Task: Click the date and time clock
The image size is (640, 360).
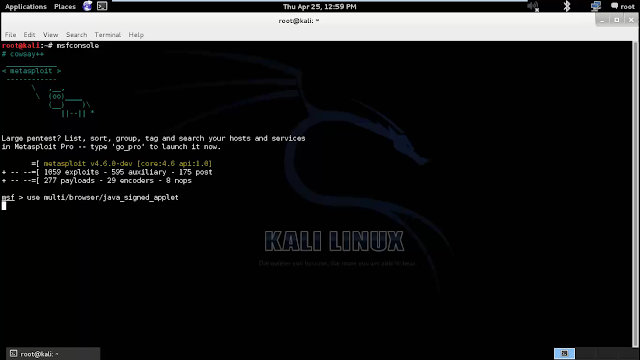Action: (320, 7)
